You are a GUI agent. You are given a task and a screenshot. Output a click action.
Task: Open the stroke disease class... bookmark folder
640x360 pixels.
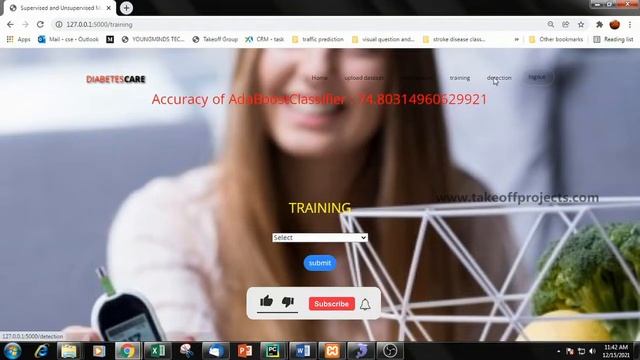click(454, 39)
